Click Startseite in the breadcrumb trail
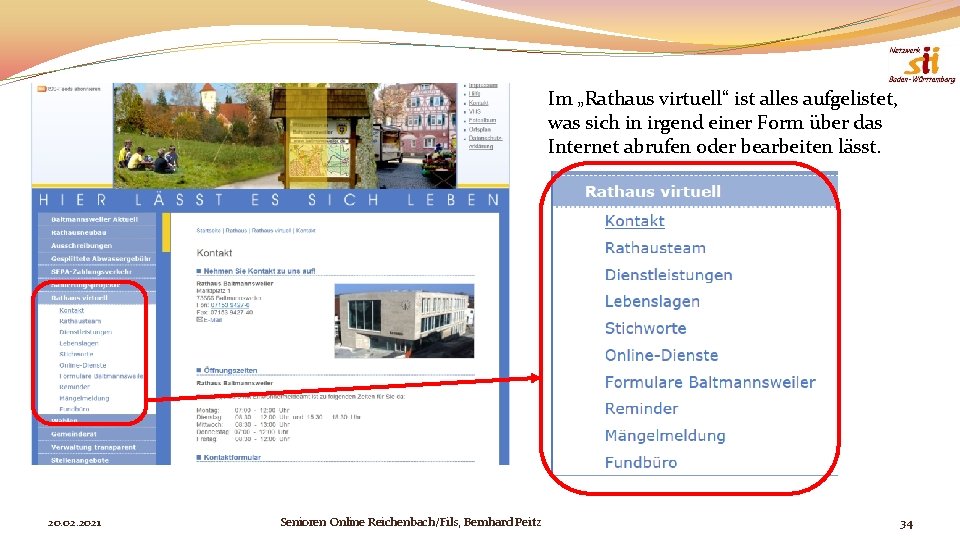Screen dimensions: 960x540 208,231
